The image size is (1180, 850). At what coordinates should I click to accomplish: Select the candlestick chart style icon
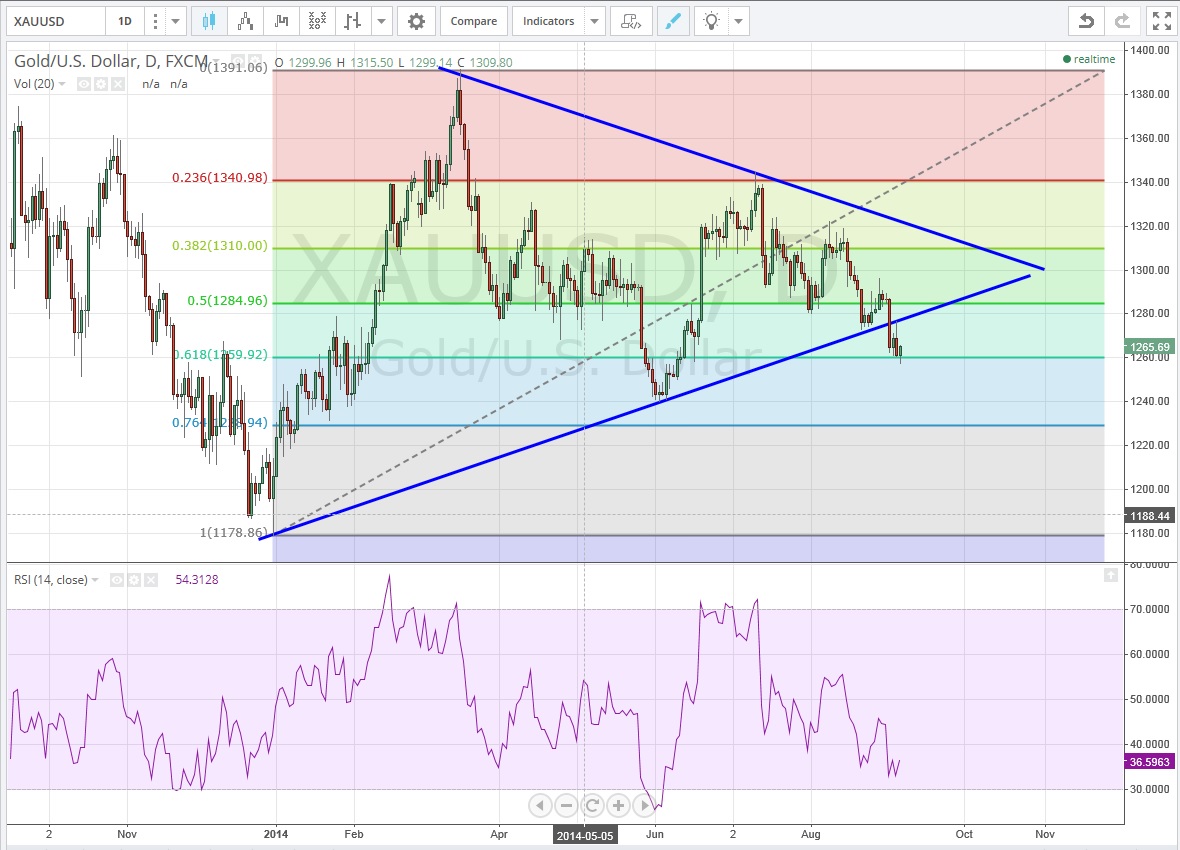[x=208, y=21]
